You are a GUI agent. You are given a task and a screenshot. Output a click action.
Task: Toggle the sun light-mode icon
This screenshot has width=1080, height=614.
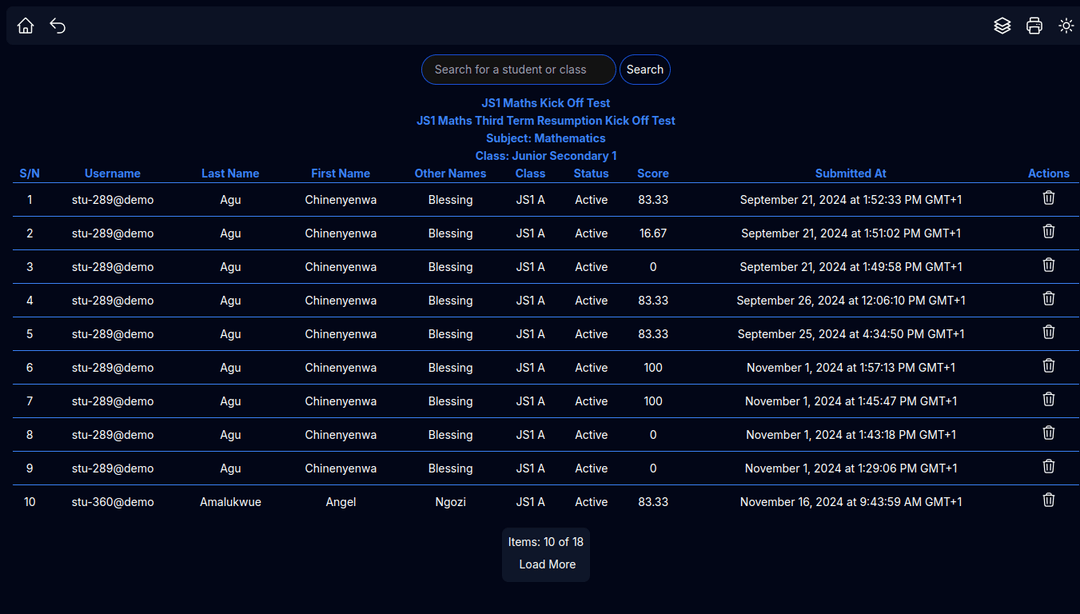point(1066,26)
